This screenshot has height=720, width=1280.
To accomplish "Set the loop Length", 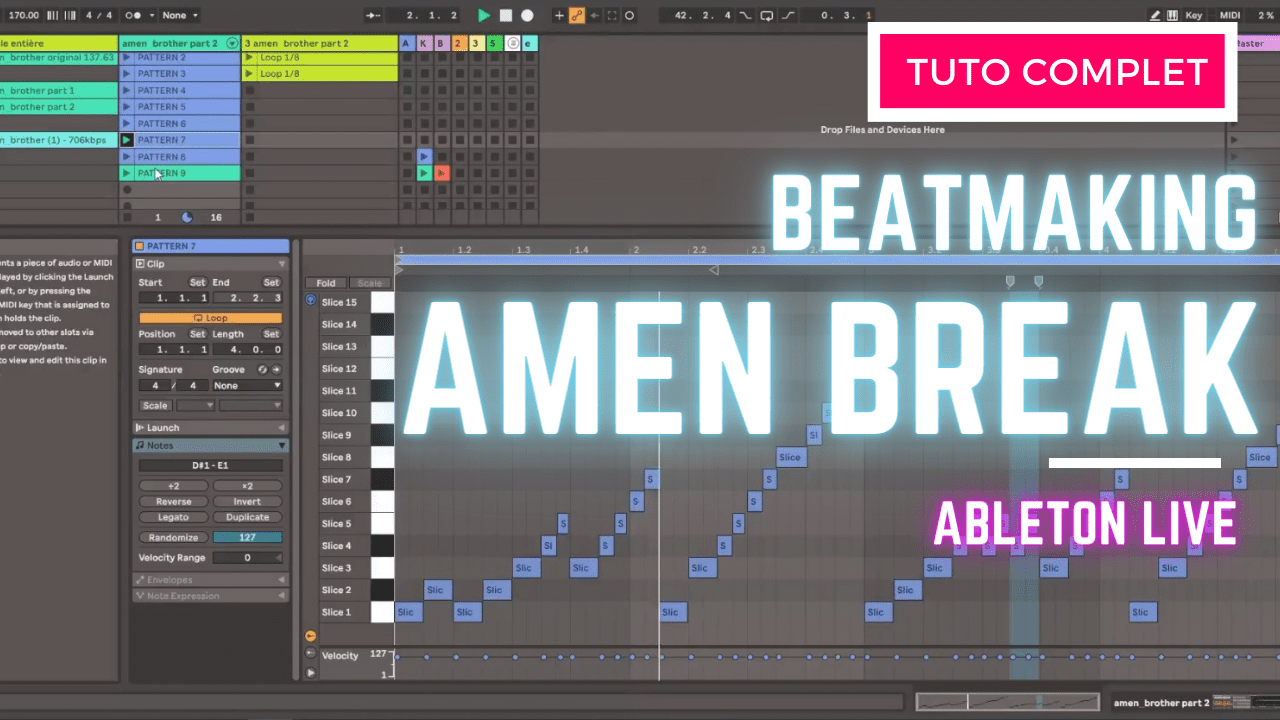I will click(247, 349).
